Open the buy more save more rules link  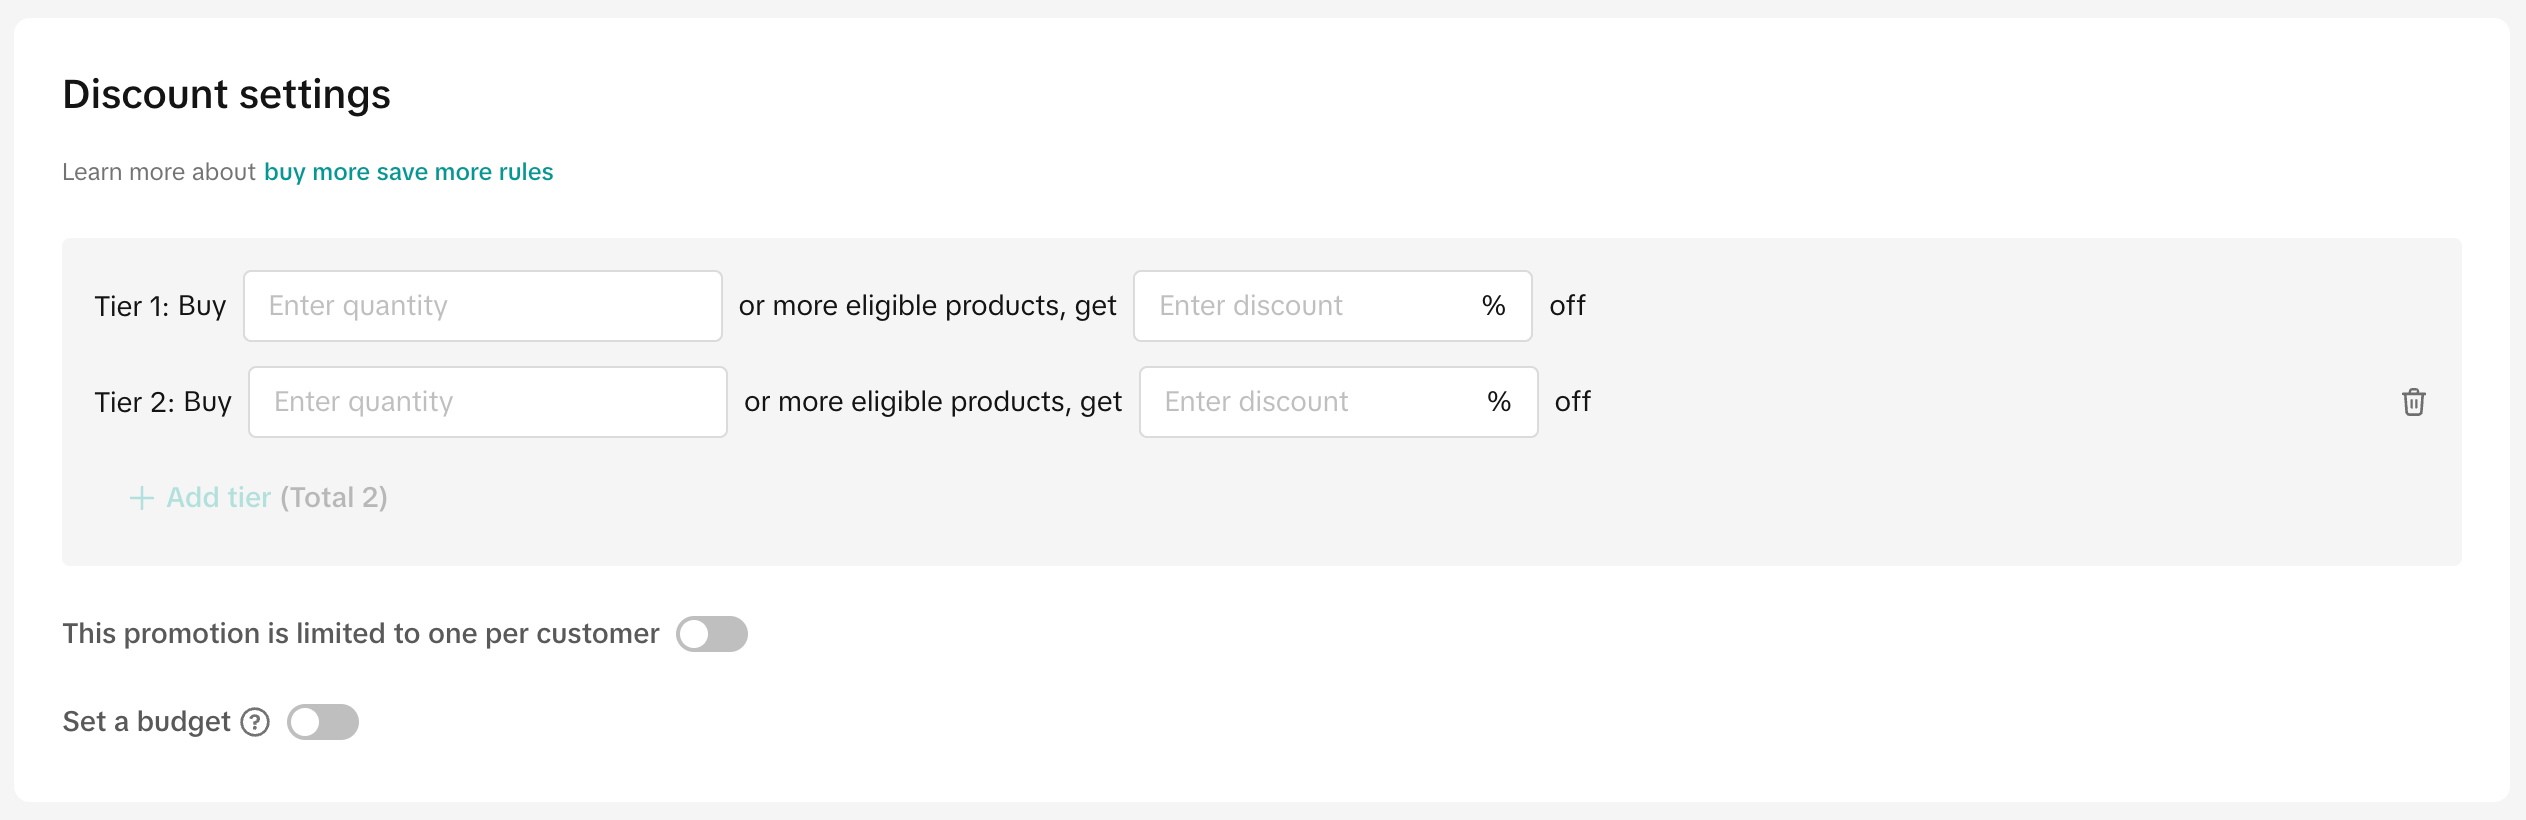[408, 172]
